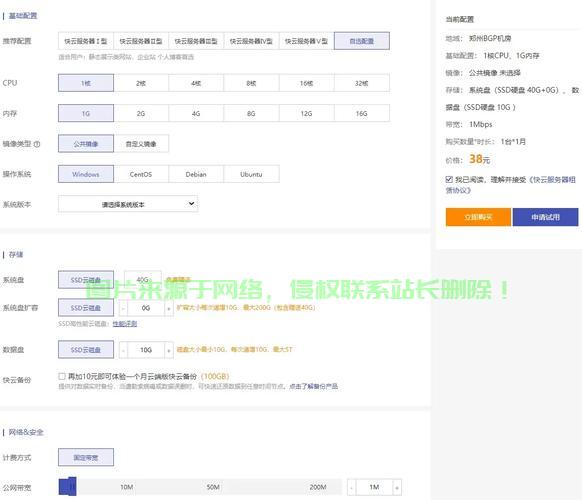Open the 系统版本 dropdown
582x500 pixels.
coord(128,204)
